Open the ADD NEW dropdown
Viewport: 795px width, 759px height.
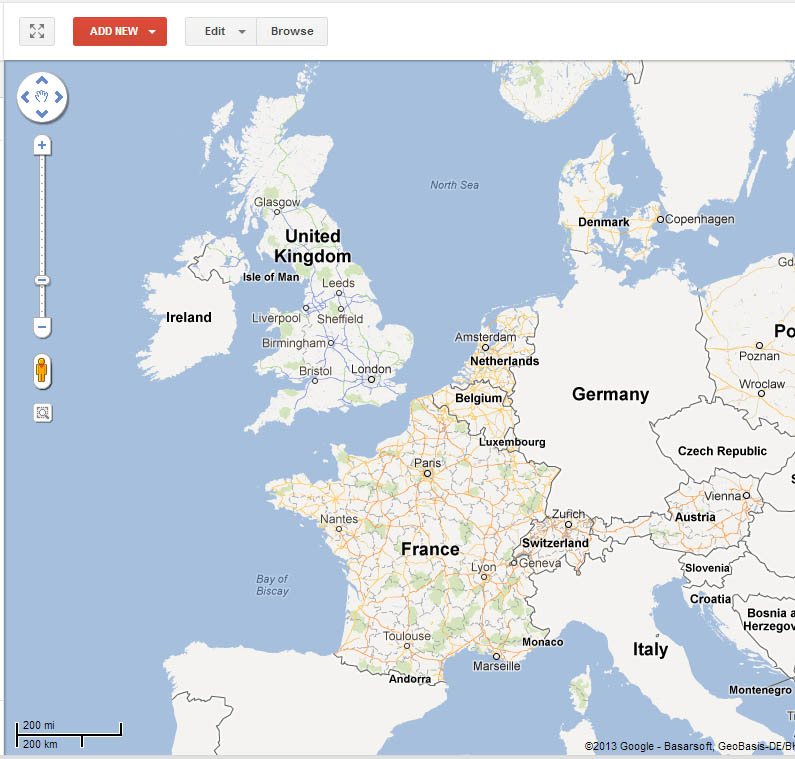[119, 31]
